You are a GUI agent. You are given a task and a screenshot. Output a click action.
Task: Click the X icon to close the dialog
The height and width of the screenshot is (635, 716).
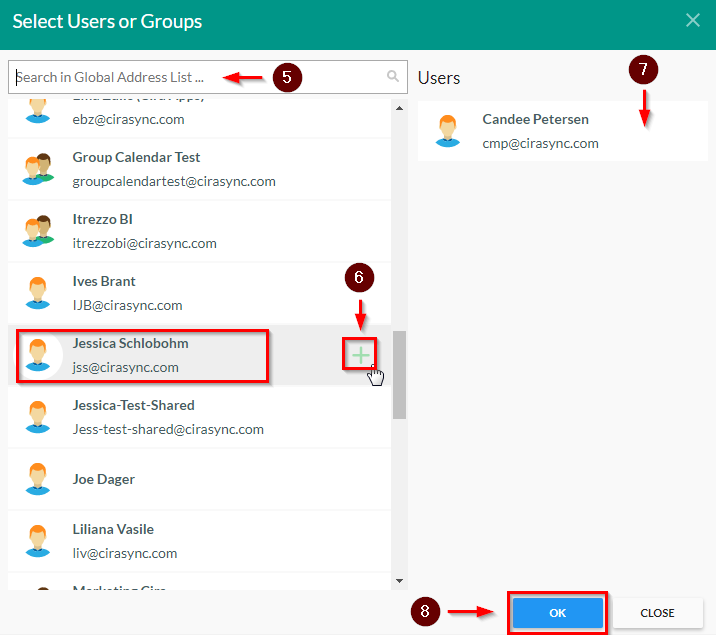click(x=692, y=19)
